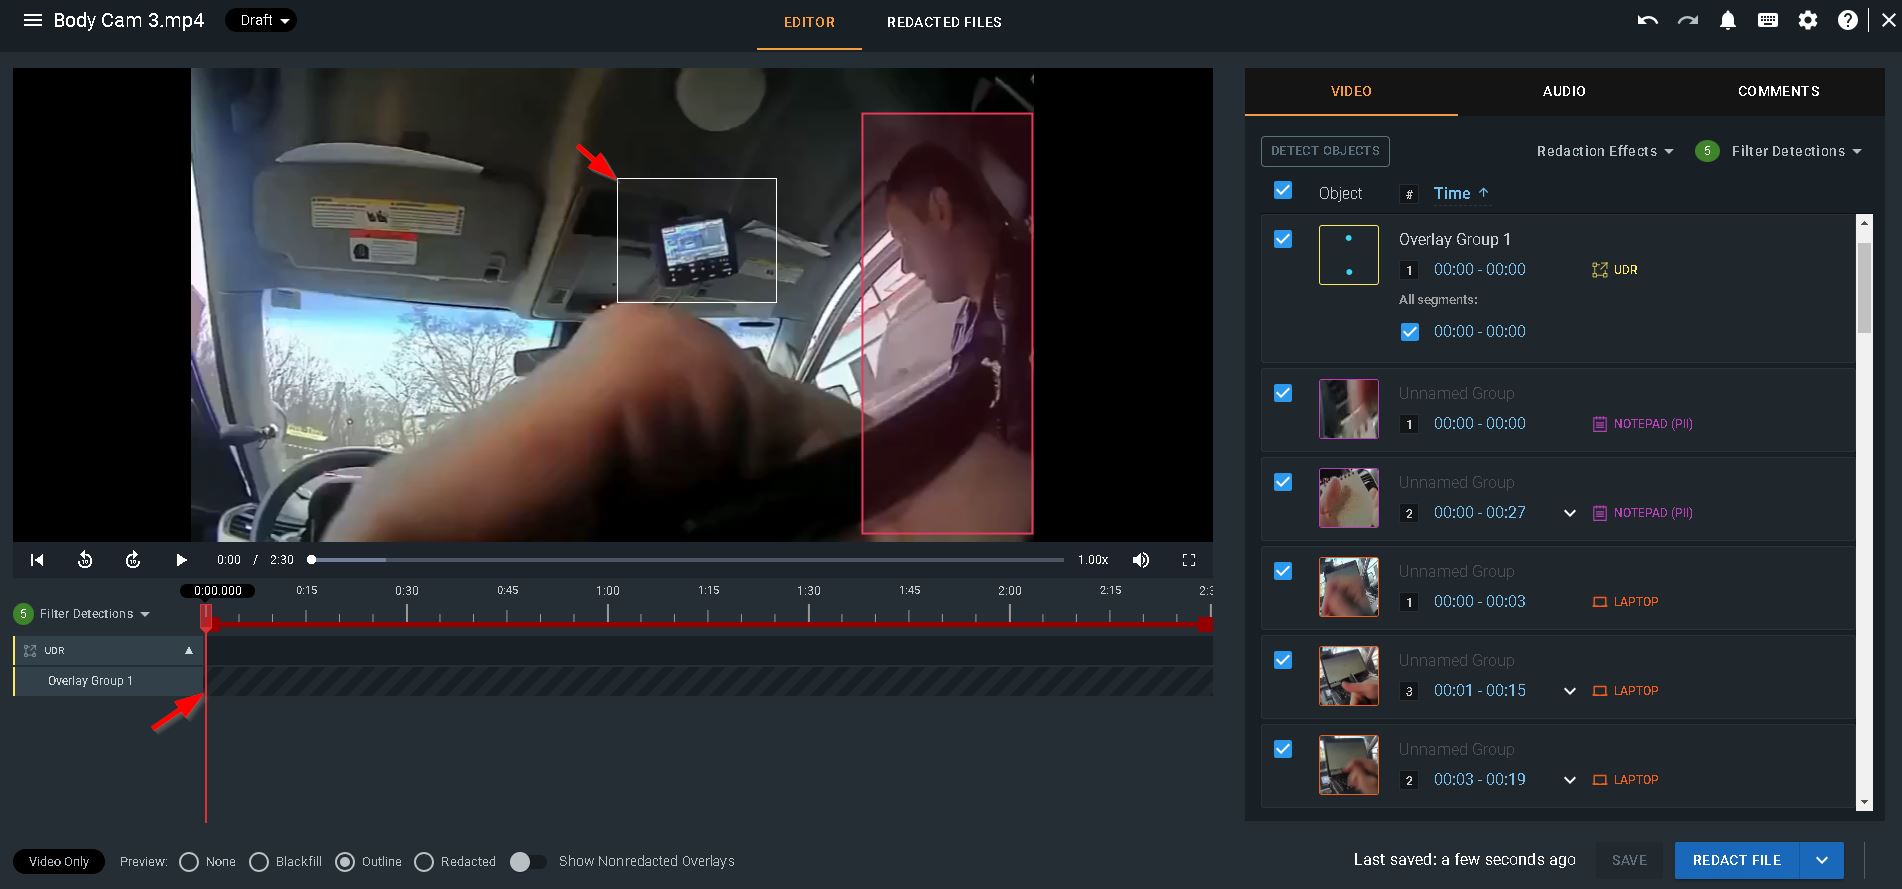The width and height of the screenshot is (1902, 889).
Task: Open the hamburger menu
Action: (x=32, y=21)
